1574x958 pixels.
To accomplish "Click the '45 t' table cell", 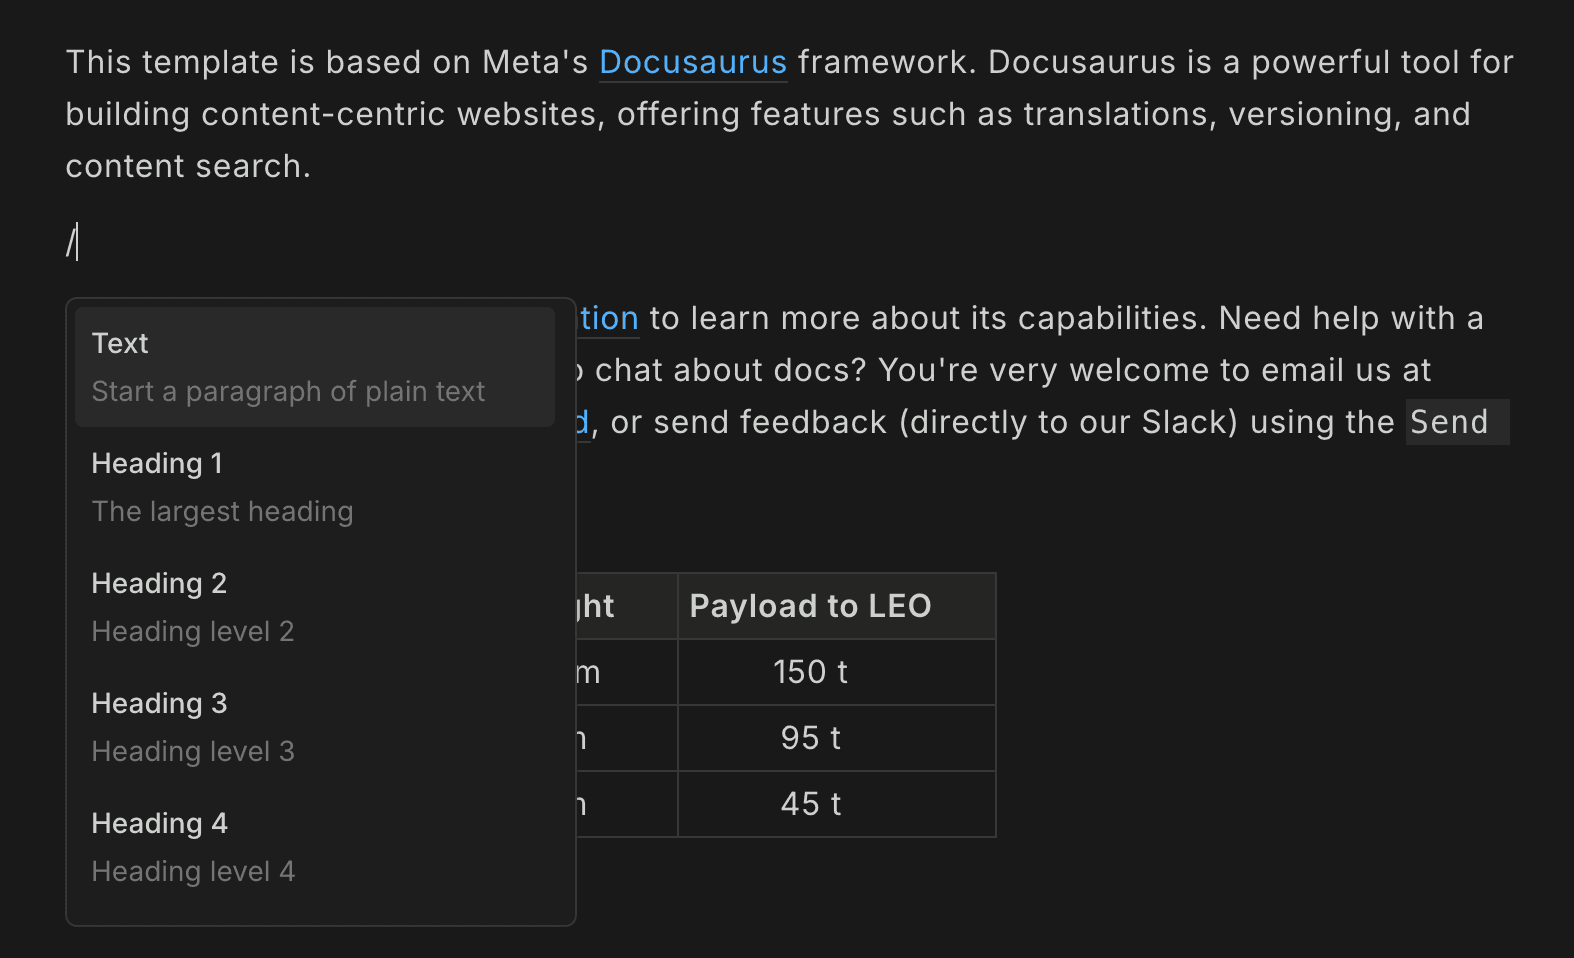I will coord(810,804).
